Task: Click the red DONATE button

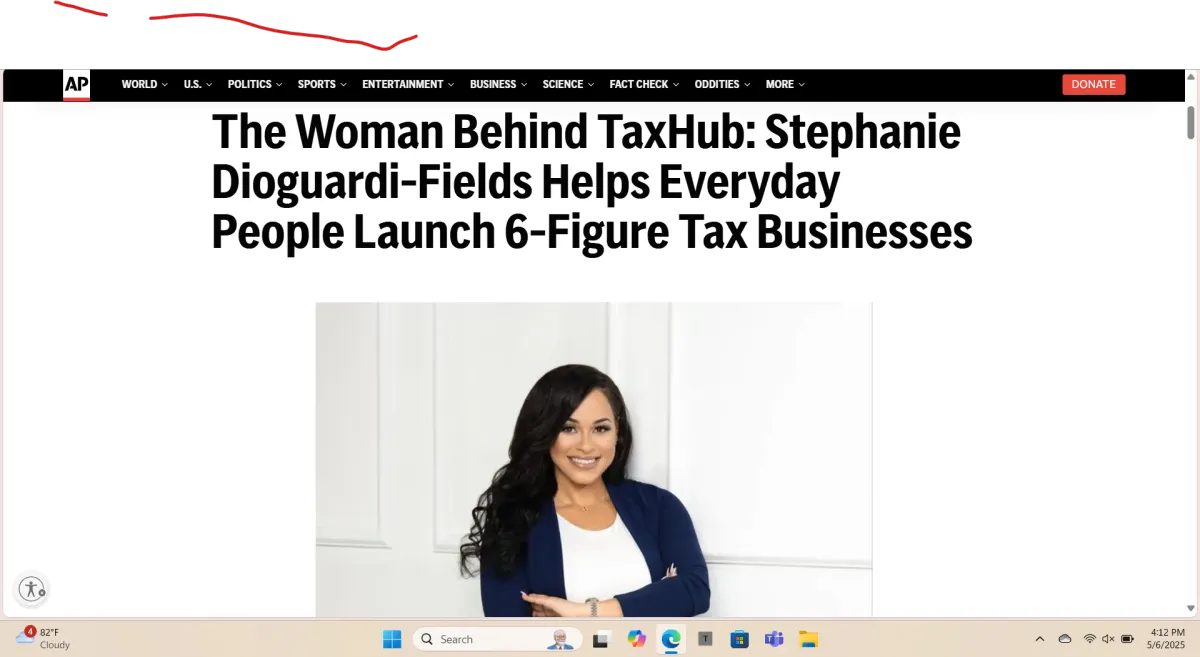Action: (1093, 85)
